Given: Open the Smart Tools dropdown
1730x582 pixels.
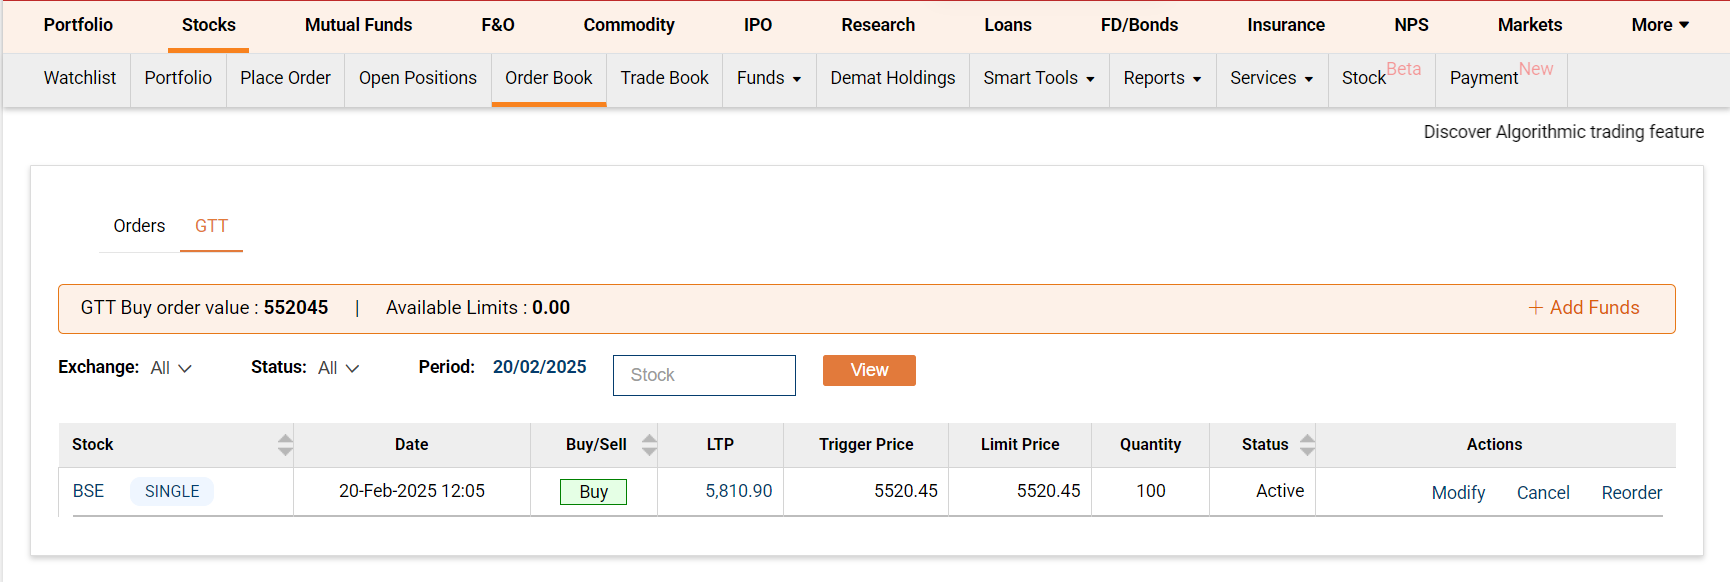Looking at the screenshot, I should click(1038, 77).
